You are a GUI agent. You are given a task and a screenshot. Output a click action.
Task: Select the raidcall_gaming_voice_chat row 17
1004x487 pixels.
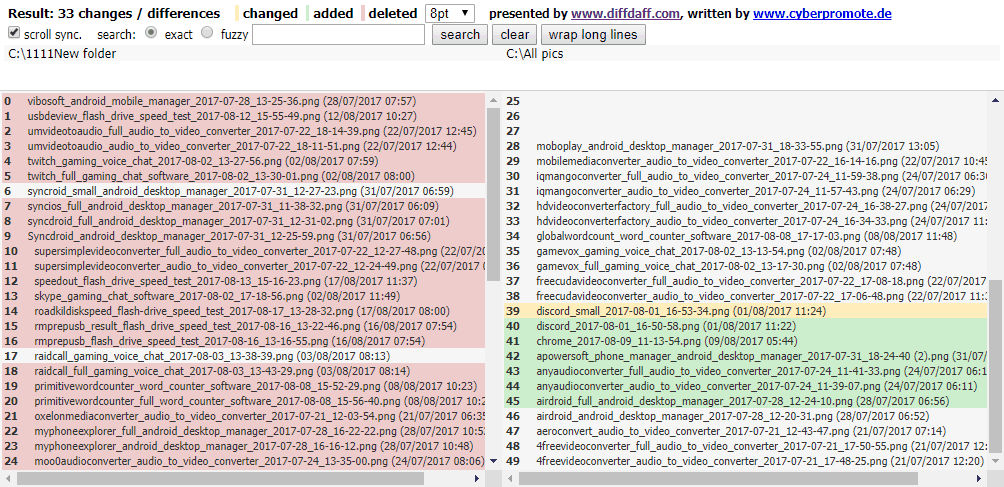[x=243, y=356]
